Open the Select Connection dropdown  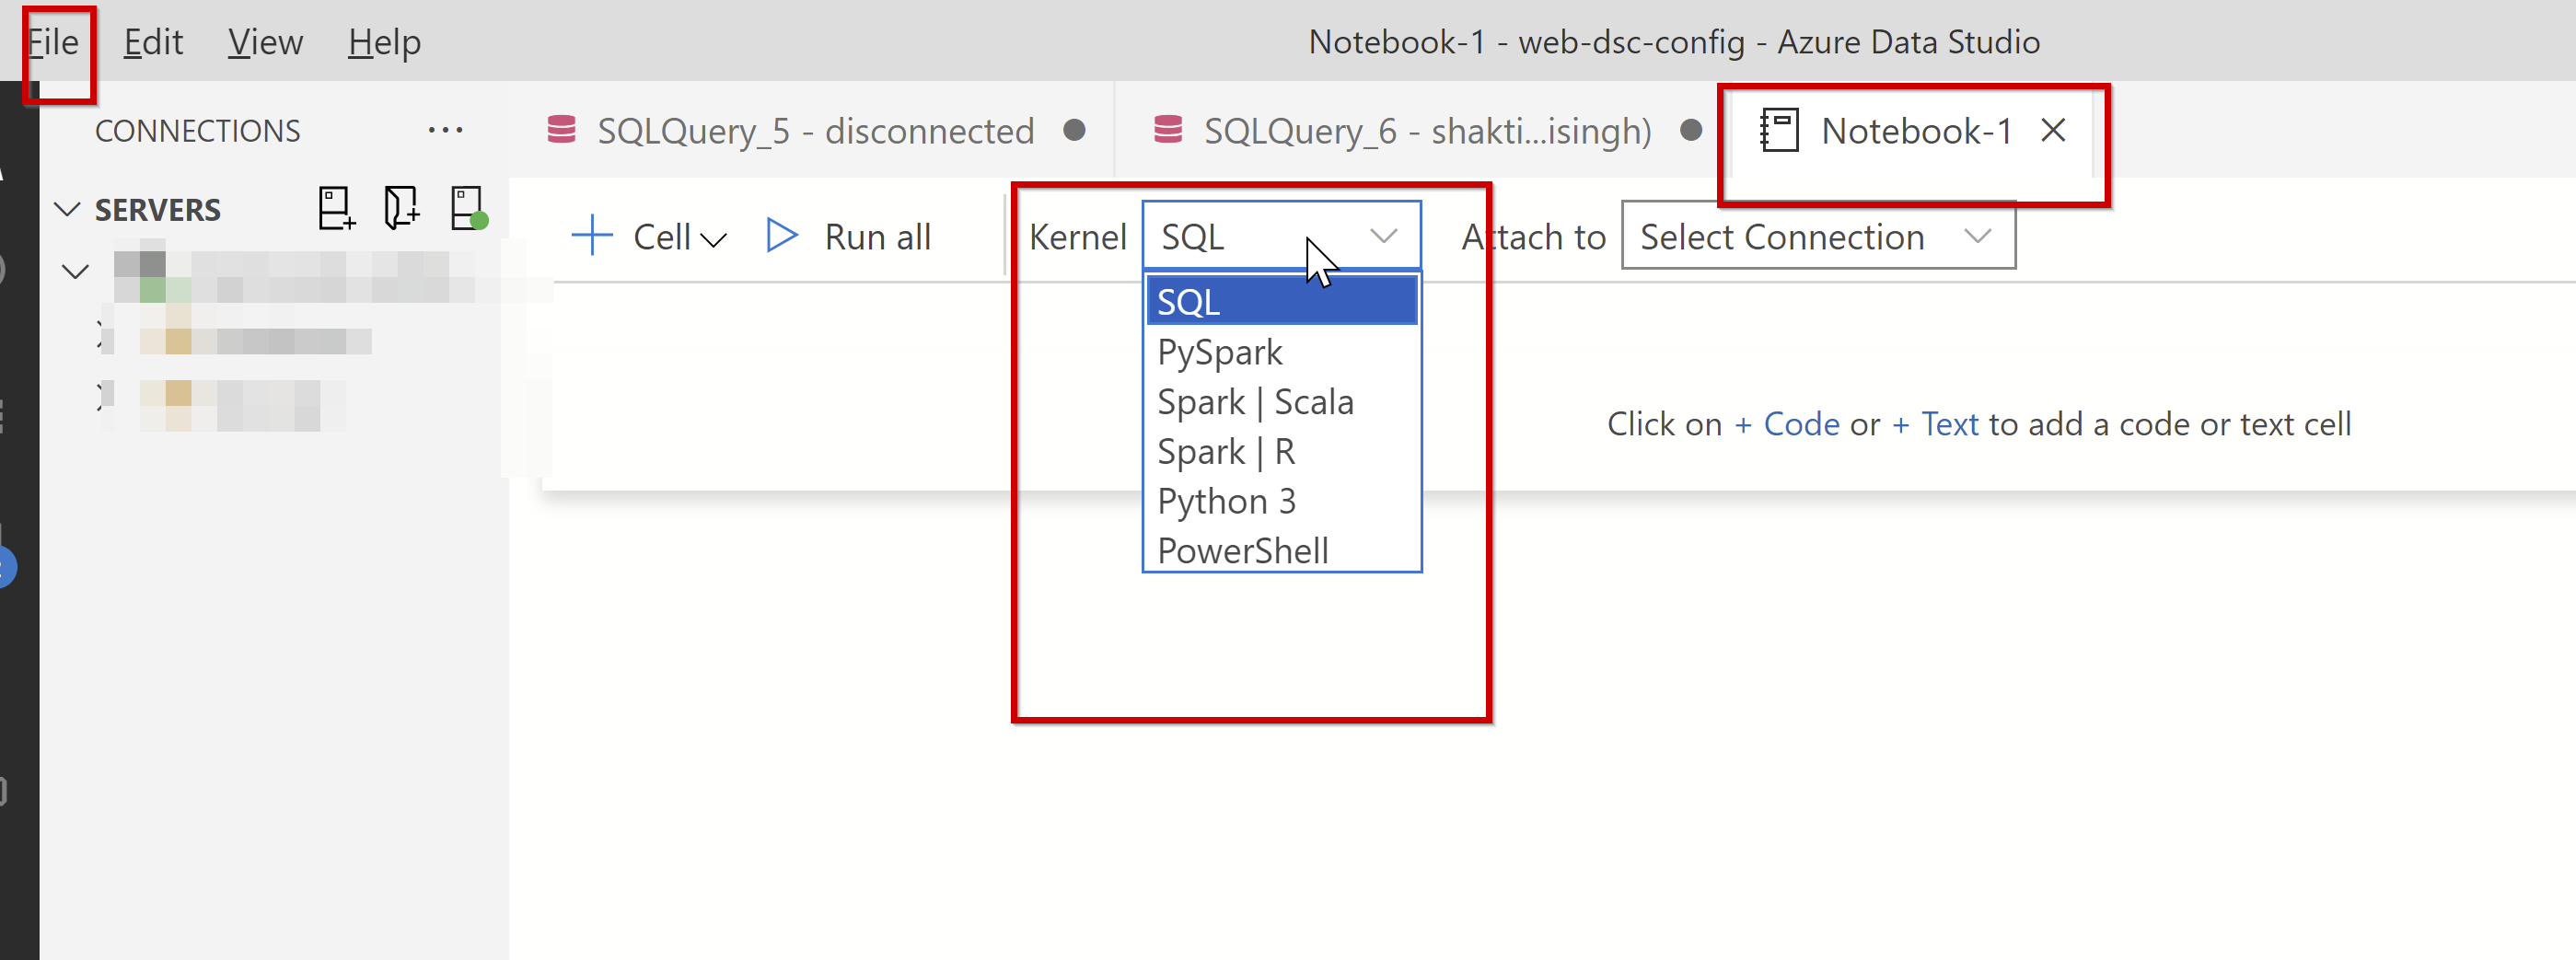pyautogui.click(x=1817, y=236)
